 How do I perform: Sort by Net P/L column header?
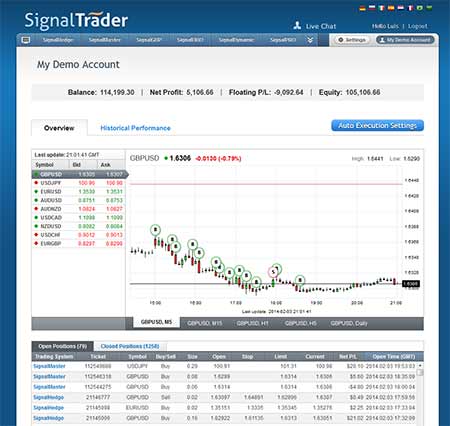click(348, 357)
